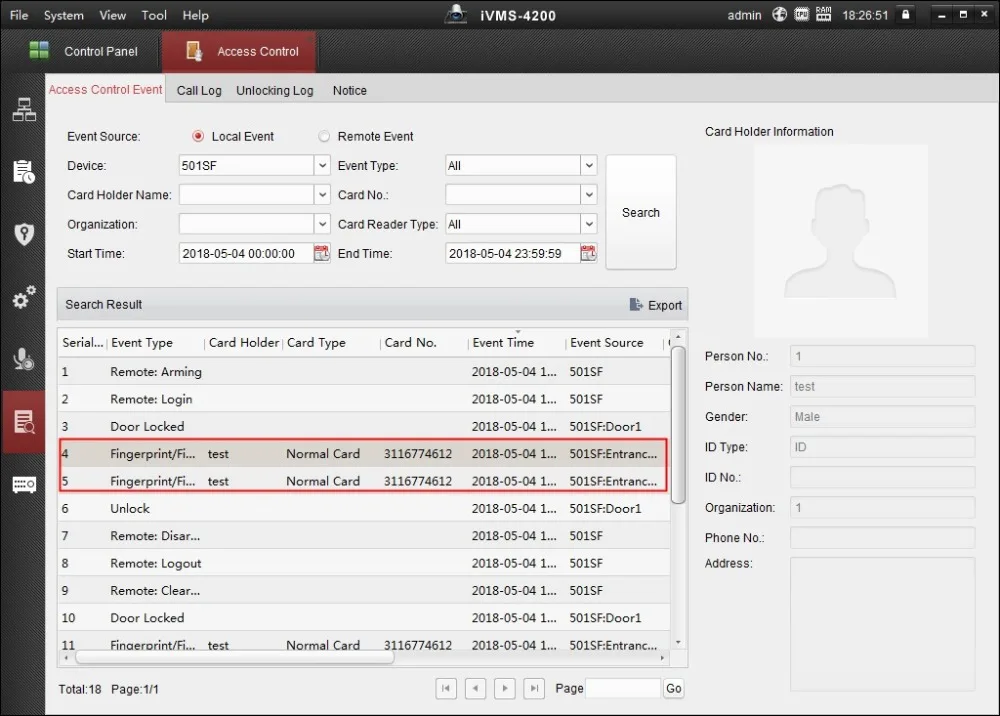Click the Access Control door icon
The height and width of the screenshot is (716, 1000).
coord(194,51)
